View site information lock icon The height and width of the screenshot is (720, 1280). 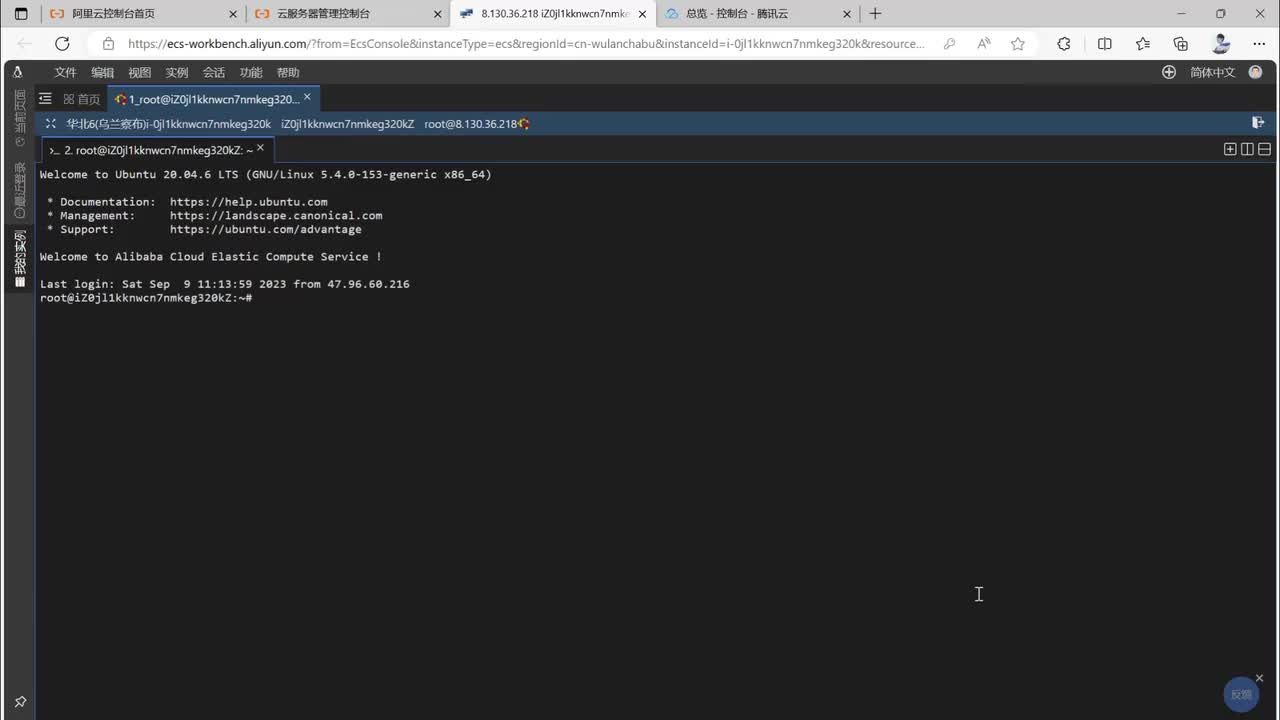[108, 44]
